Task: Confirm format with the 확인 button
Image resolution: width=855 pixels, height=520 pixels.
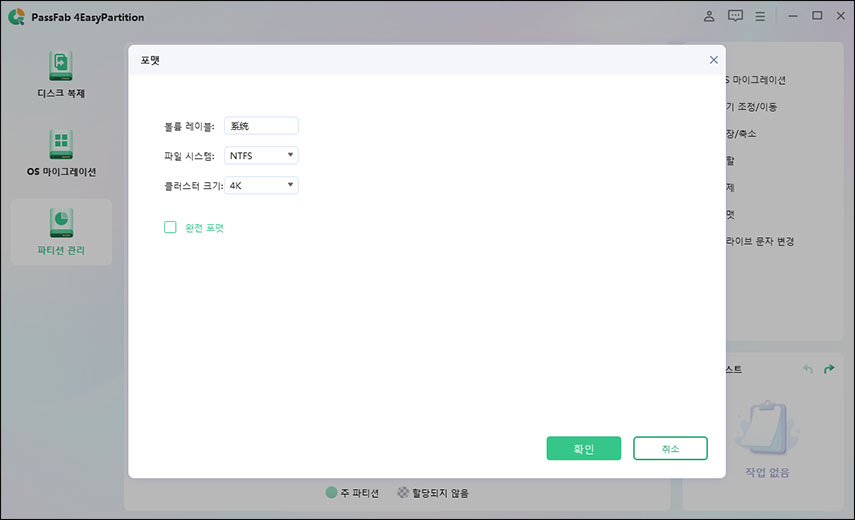Action: pyautogui.click(x=583, y=448)
